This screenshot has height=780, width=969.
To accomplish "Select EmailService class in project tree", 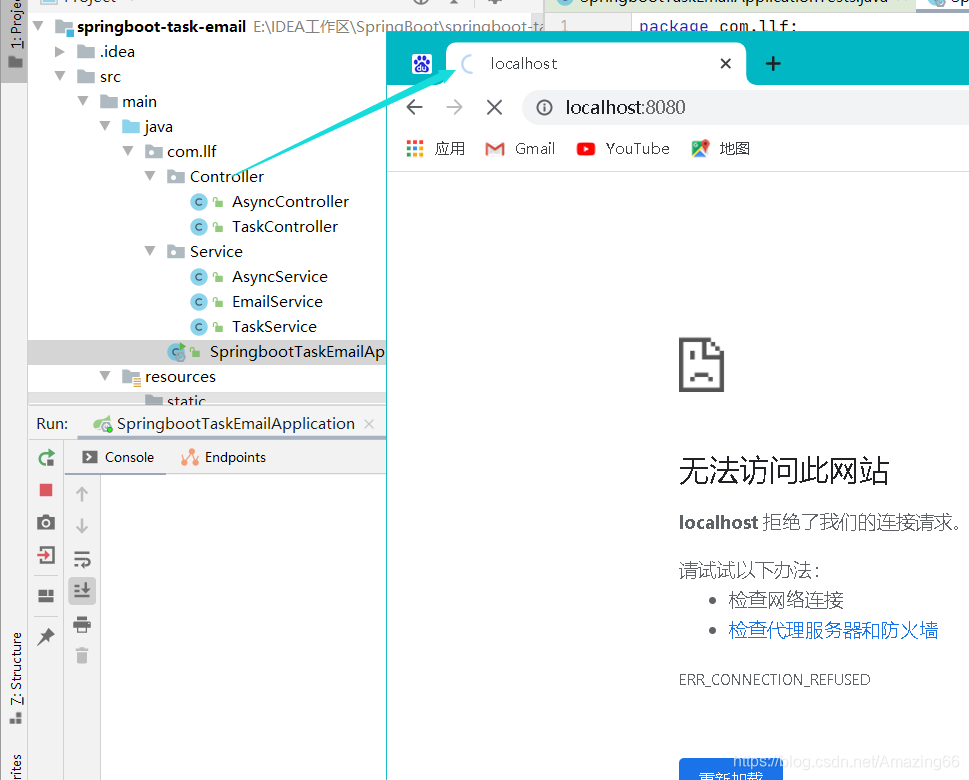I will pyautogui.click(x=277, y=301).
